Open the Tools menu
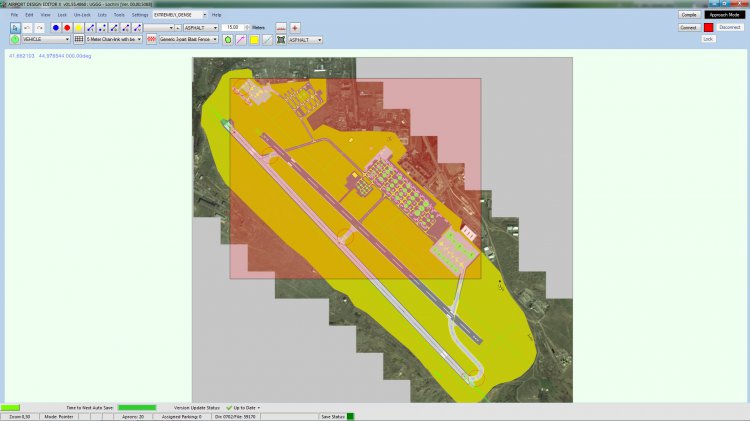 click(x=119, y=15)
